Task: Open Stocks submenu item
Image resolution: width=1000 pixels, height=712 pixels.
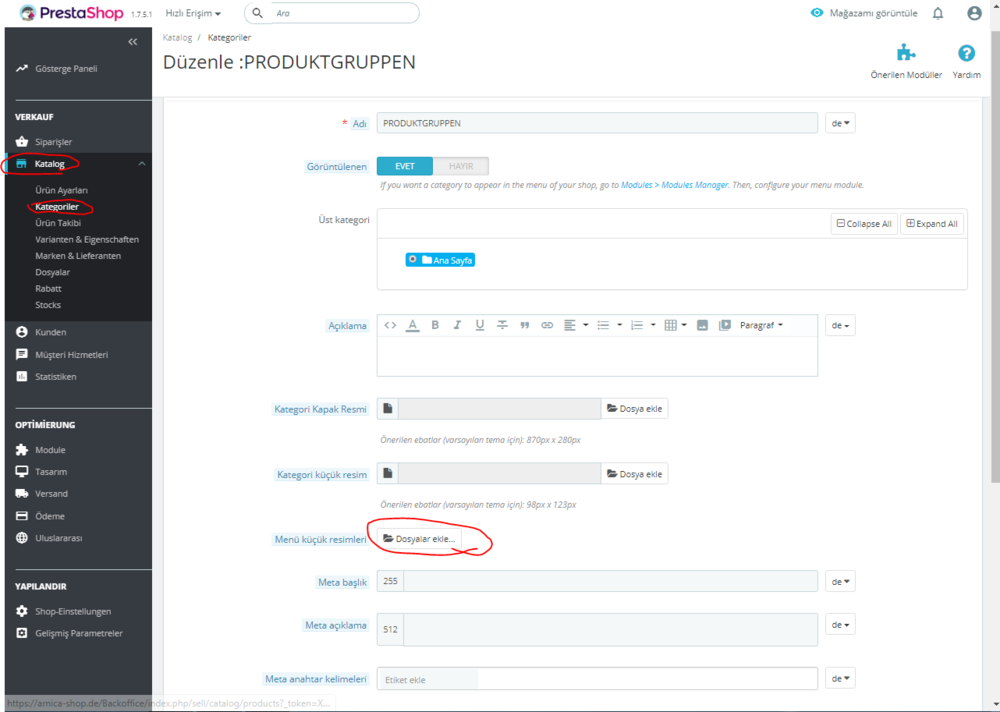Action: coord(48,305)
